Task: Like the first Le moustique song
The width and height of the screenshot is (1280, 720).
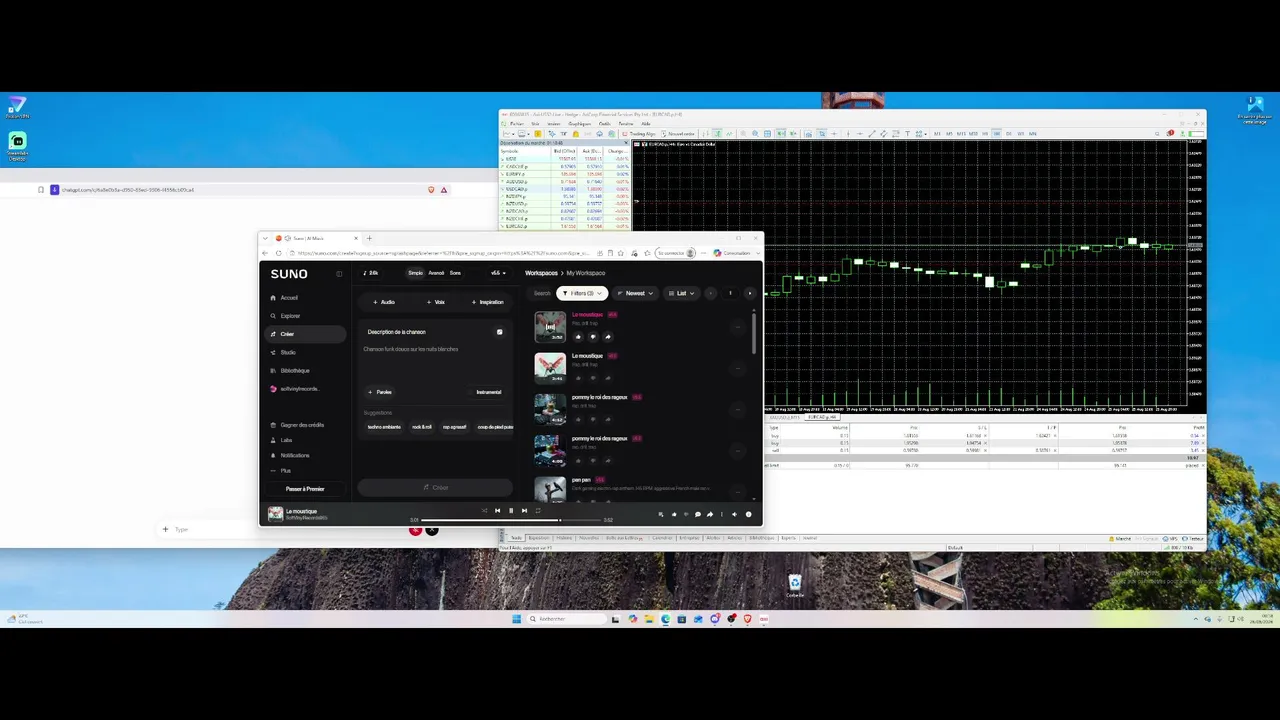Action: pyautogui.click(x=578, y=336)
